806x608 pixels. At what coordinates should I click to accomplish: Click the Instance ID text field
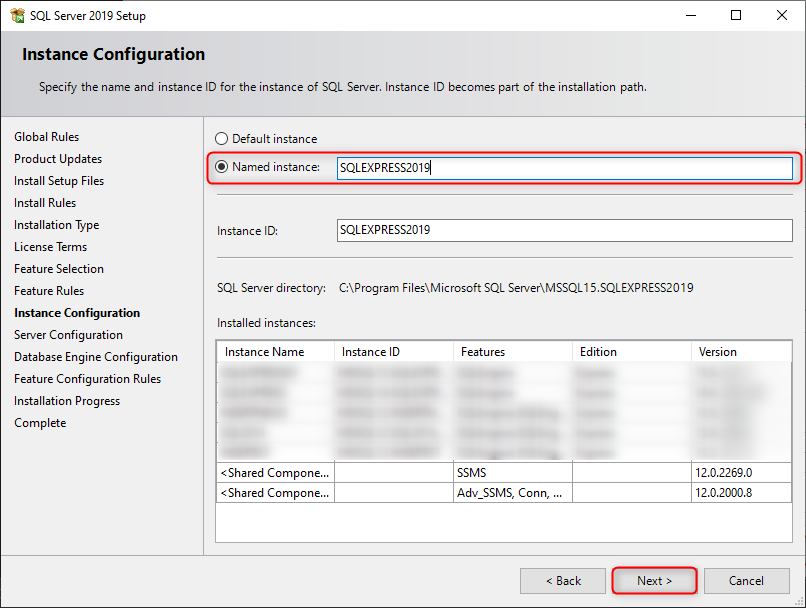click(564, 230)
